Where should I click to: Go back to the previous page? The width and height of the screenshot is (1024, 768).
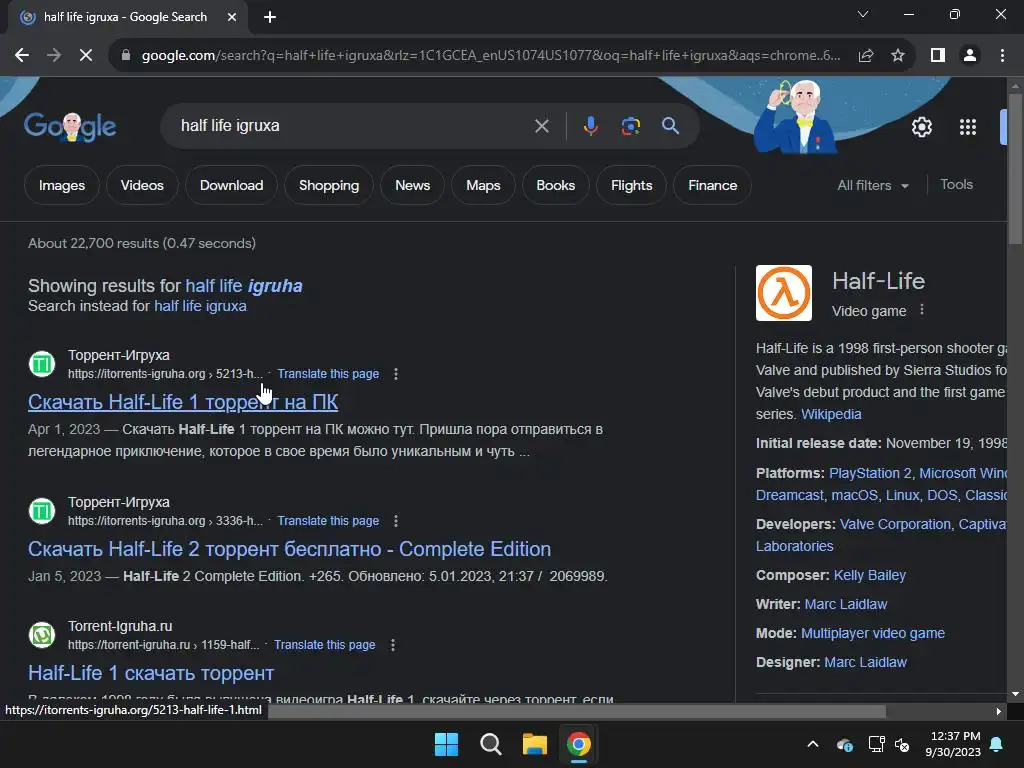pyautogui.click(x=22, y=56)
